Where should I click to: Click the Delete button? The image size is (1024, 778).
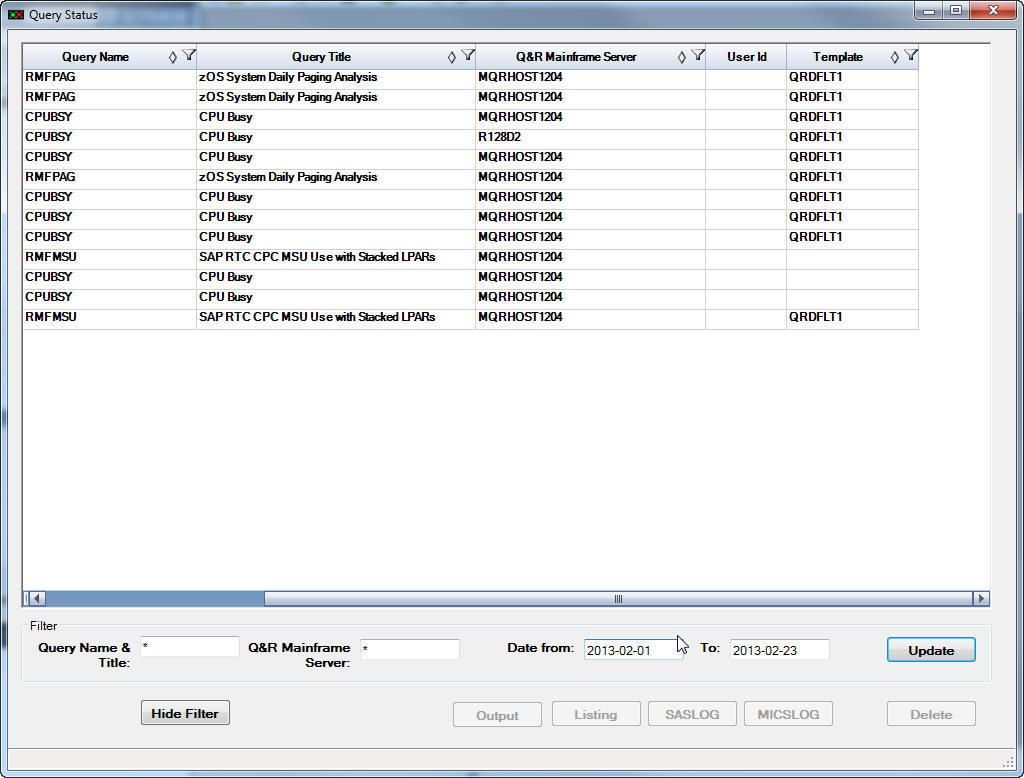931,714
